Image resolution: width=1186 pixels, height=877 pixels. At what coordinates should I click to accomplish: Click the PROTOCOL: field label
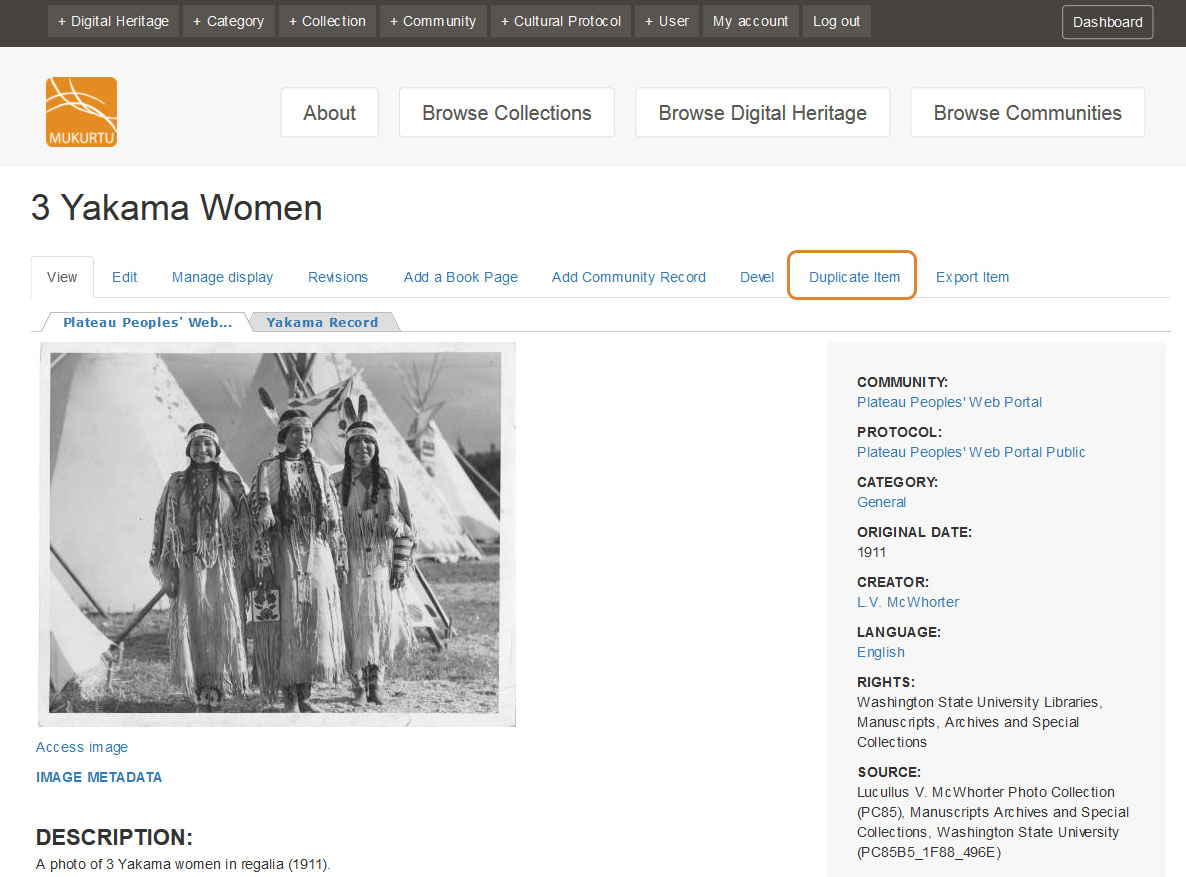pyautogui.click(x=899, y=432)
